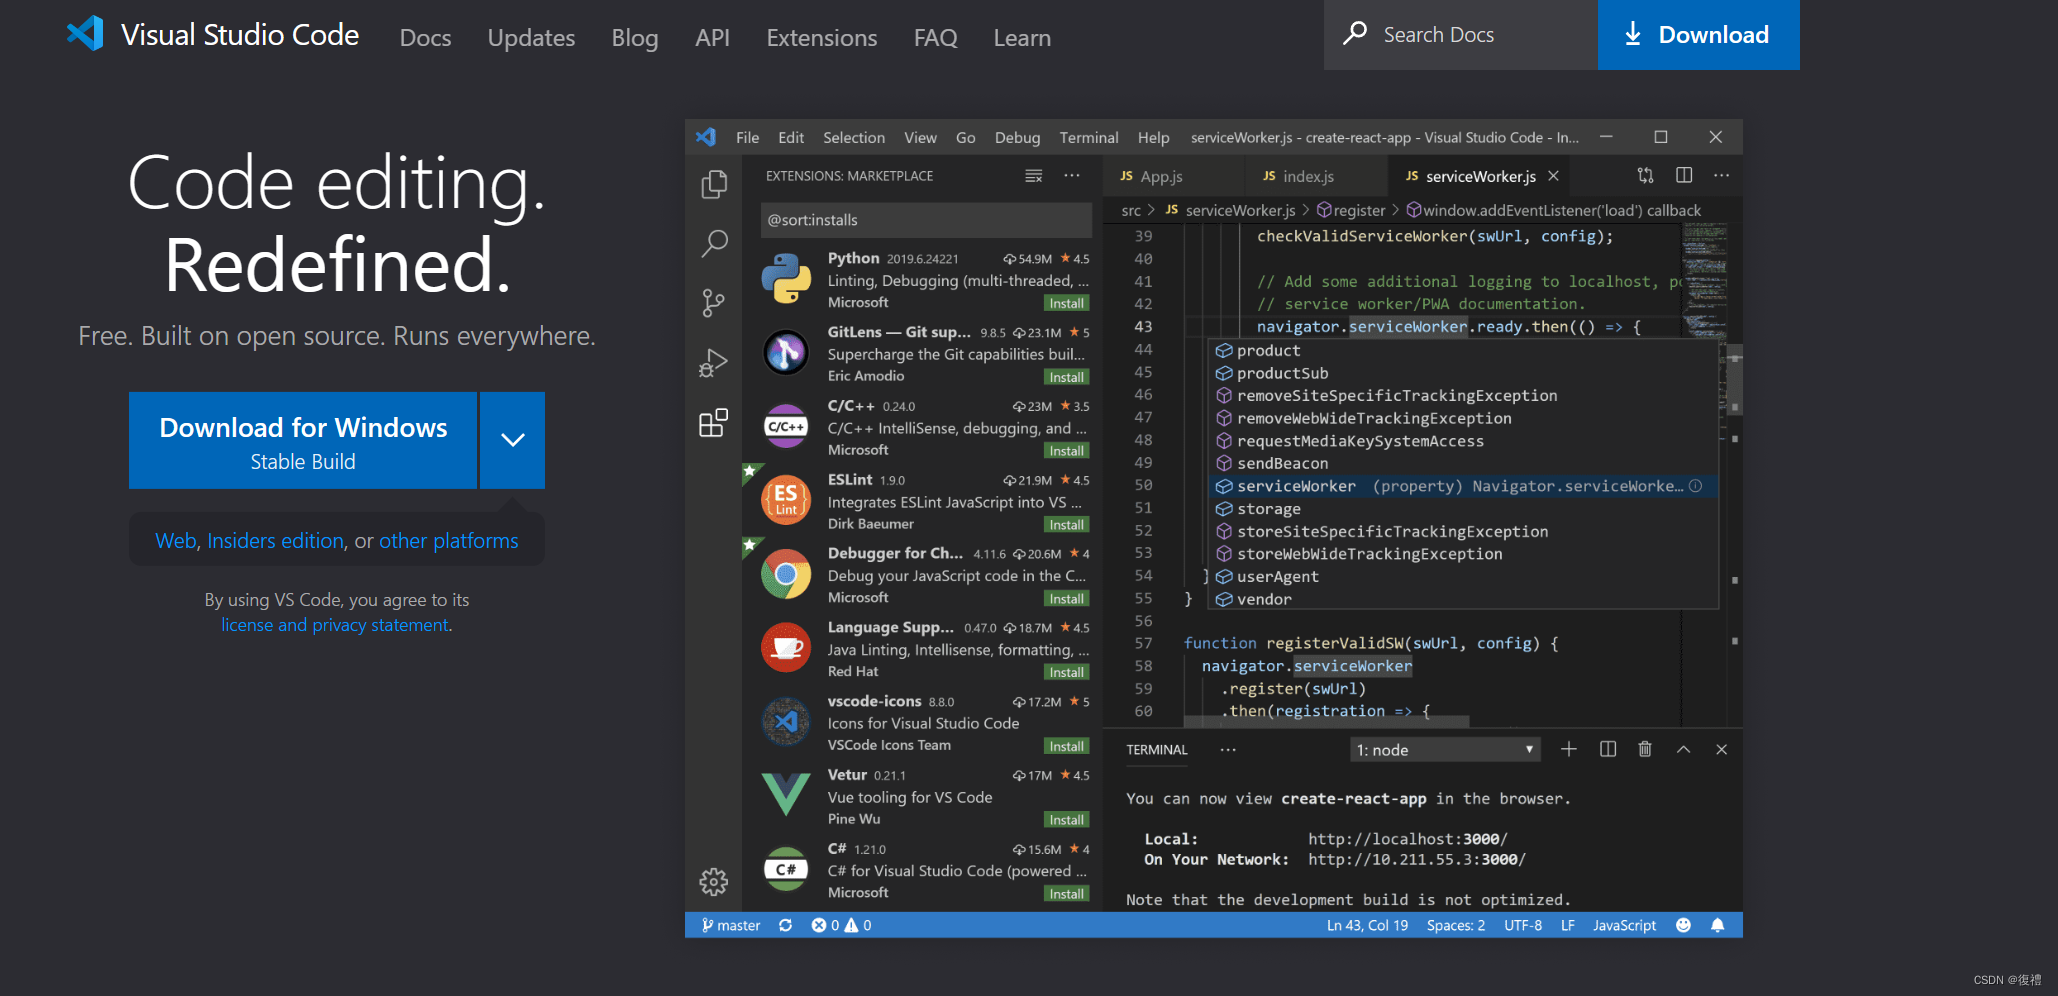Click the open changes icon in editor toolbar
Screen dimensions: 2058x996
pos(1645,175)
